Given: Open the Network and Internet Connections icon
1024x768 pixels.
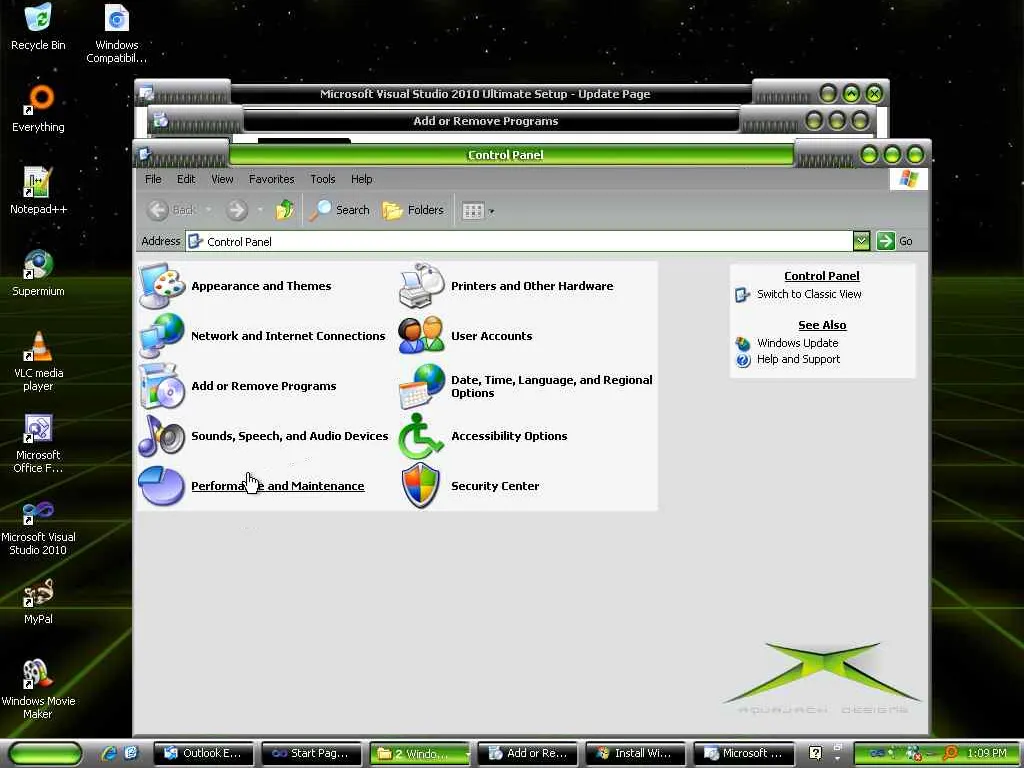Looking at the screenshot, I should pyautogui.click(x=161, y=336).
